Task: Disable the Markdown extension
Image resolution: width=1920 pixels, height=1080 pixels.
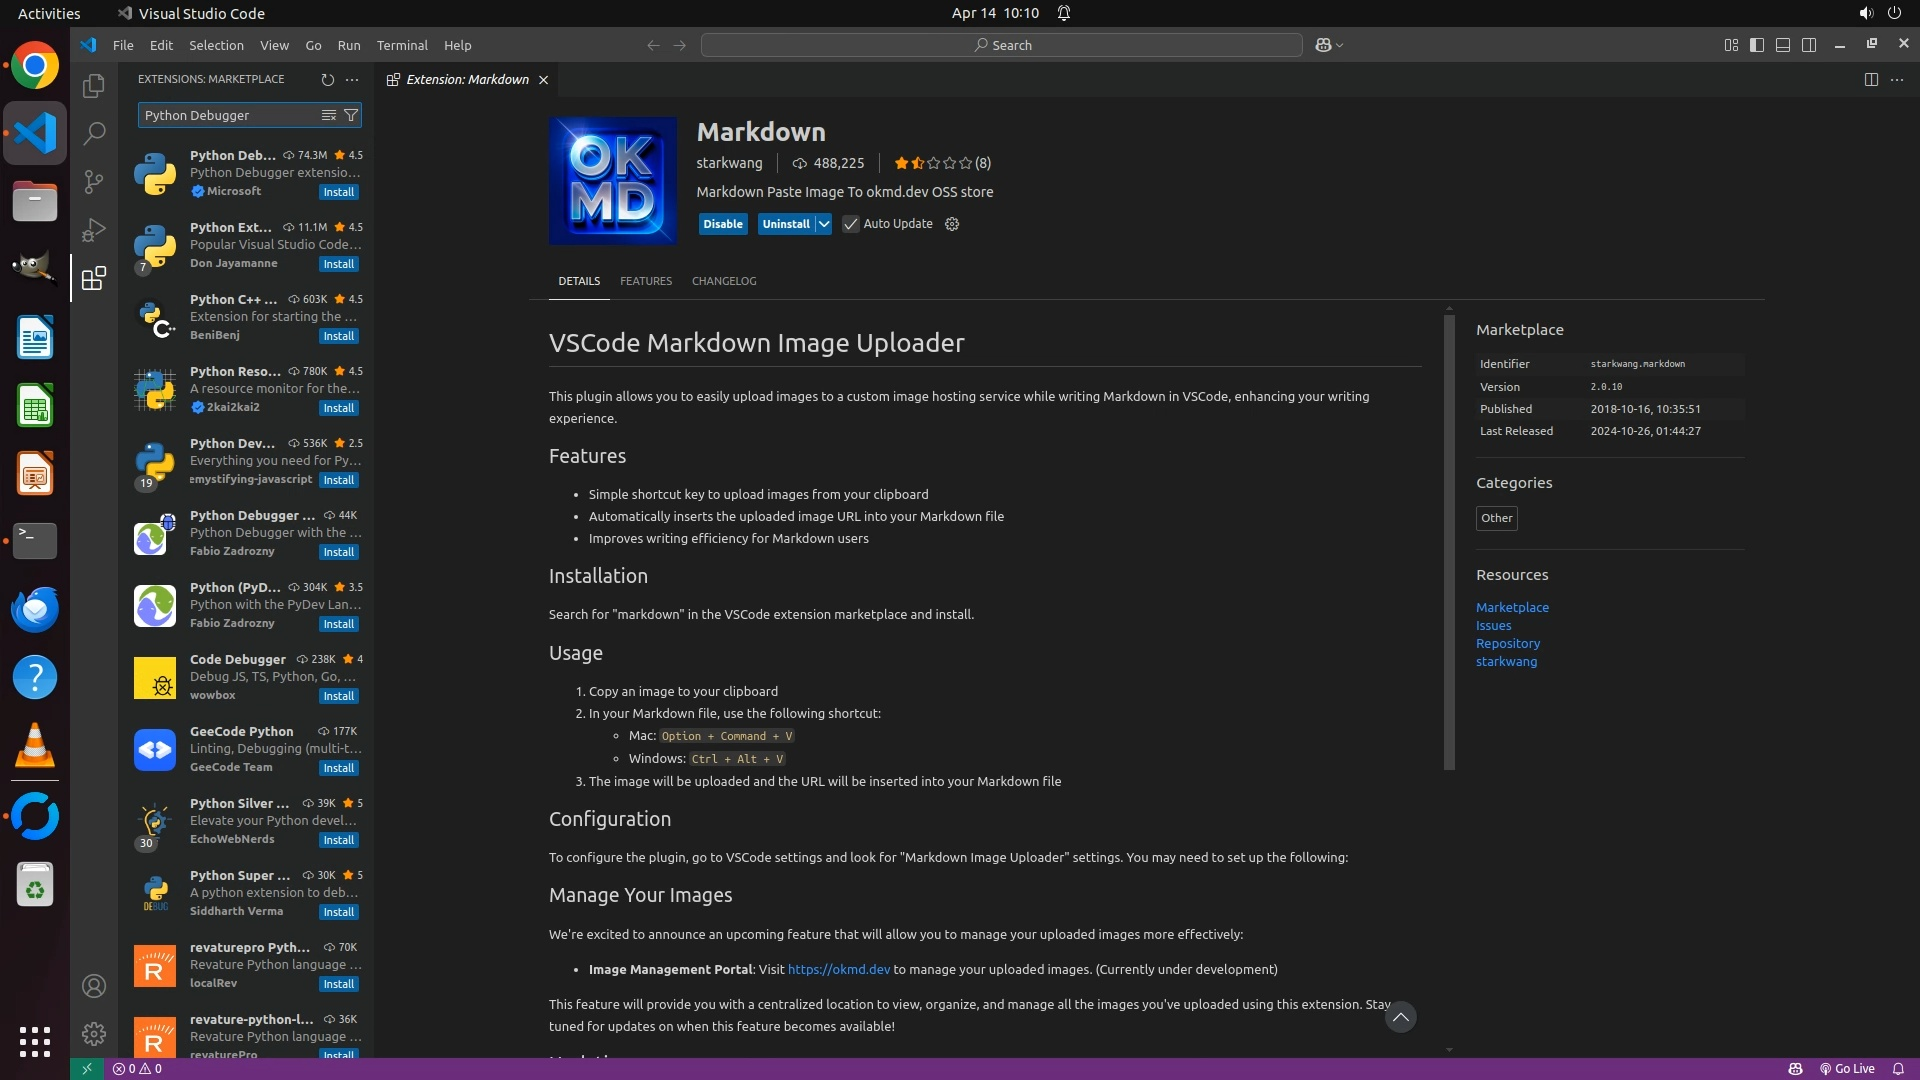Action: pos(722,224)
